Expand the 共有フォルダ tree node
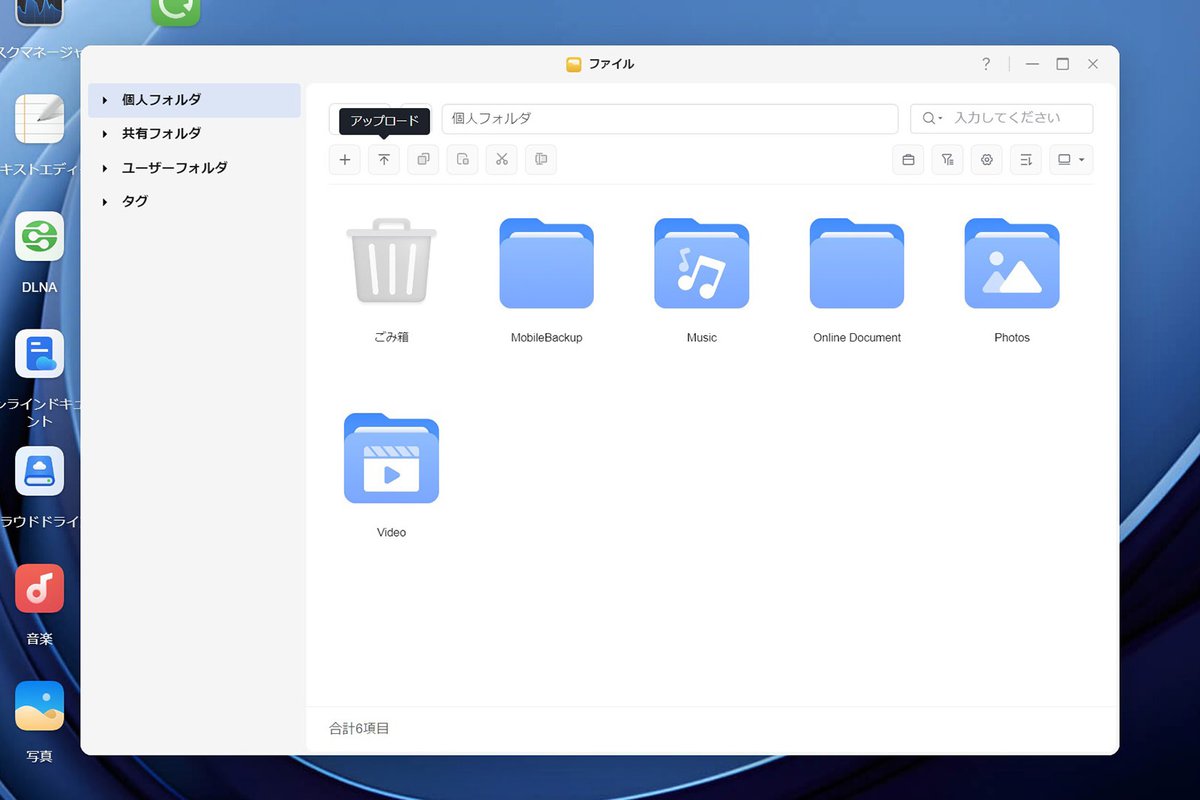 105,134
